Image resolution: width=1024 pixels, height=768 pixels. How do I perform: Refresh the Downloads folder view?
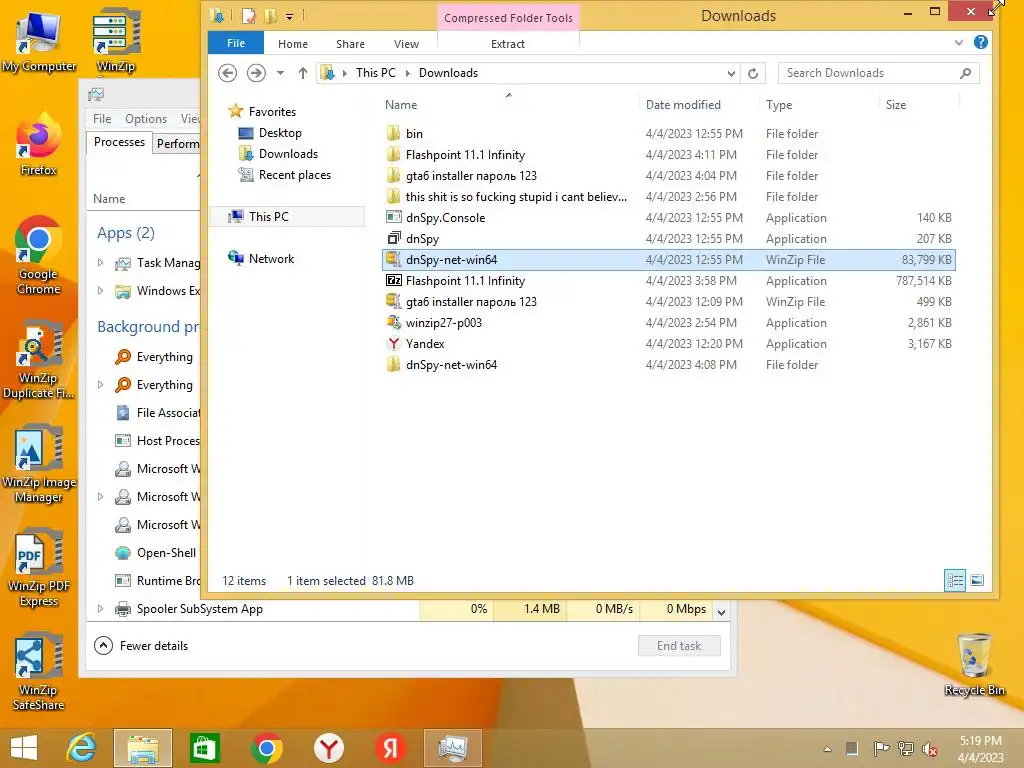pyautogui.click(x=753, y=73)
